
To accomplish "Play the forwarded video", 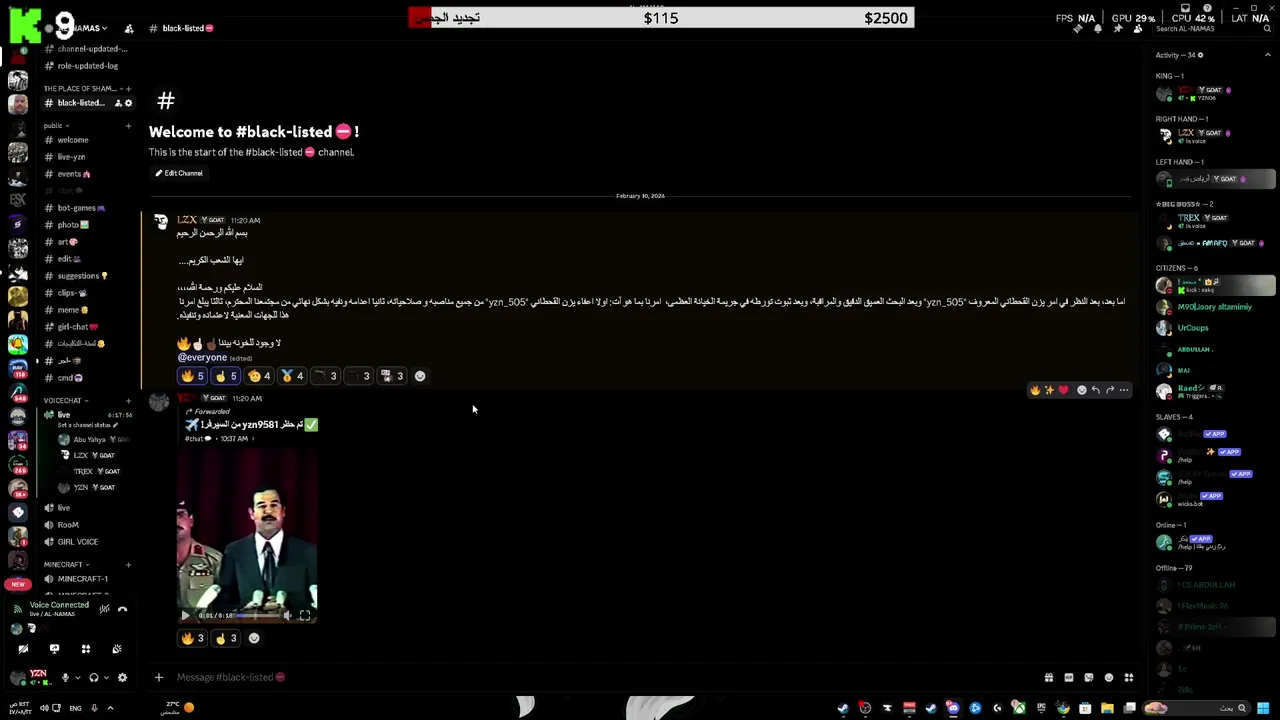I will (185, 615).
